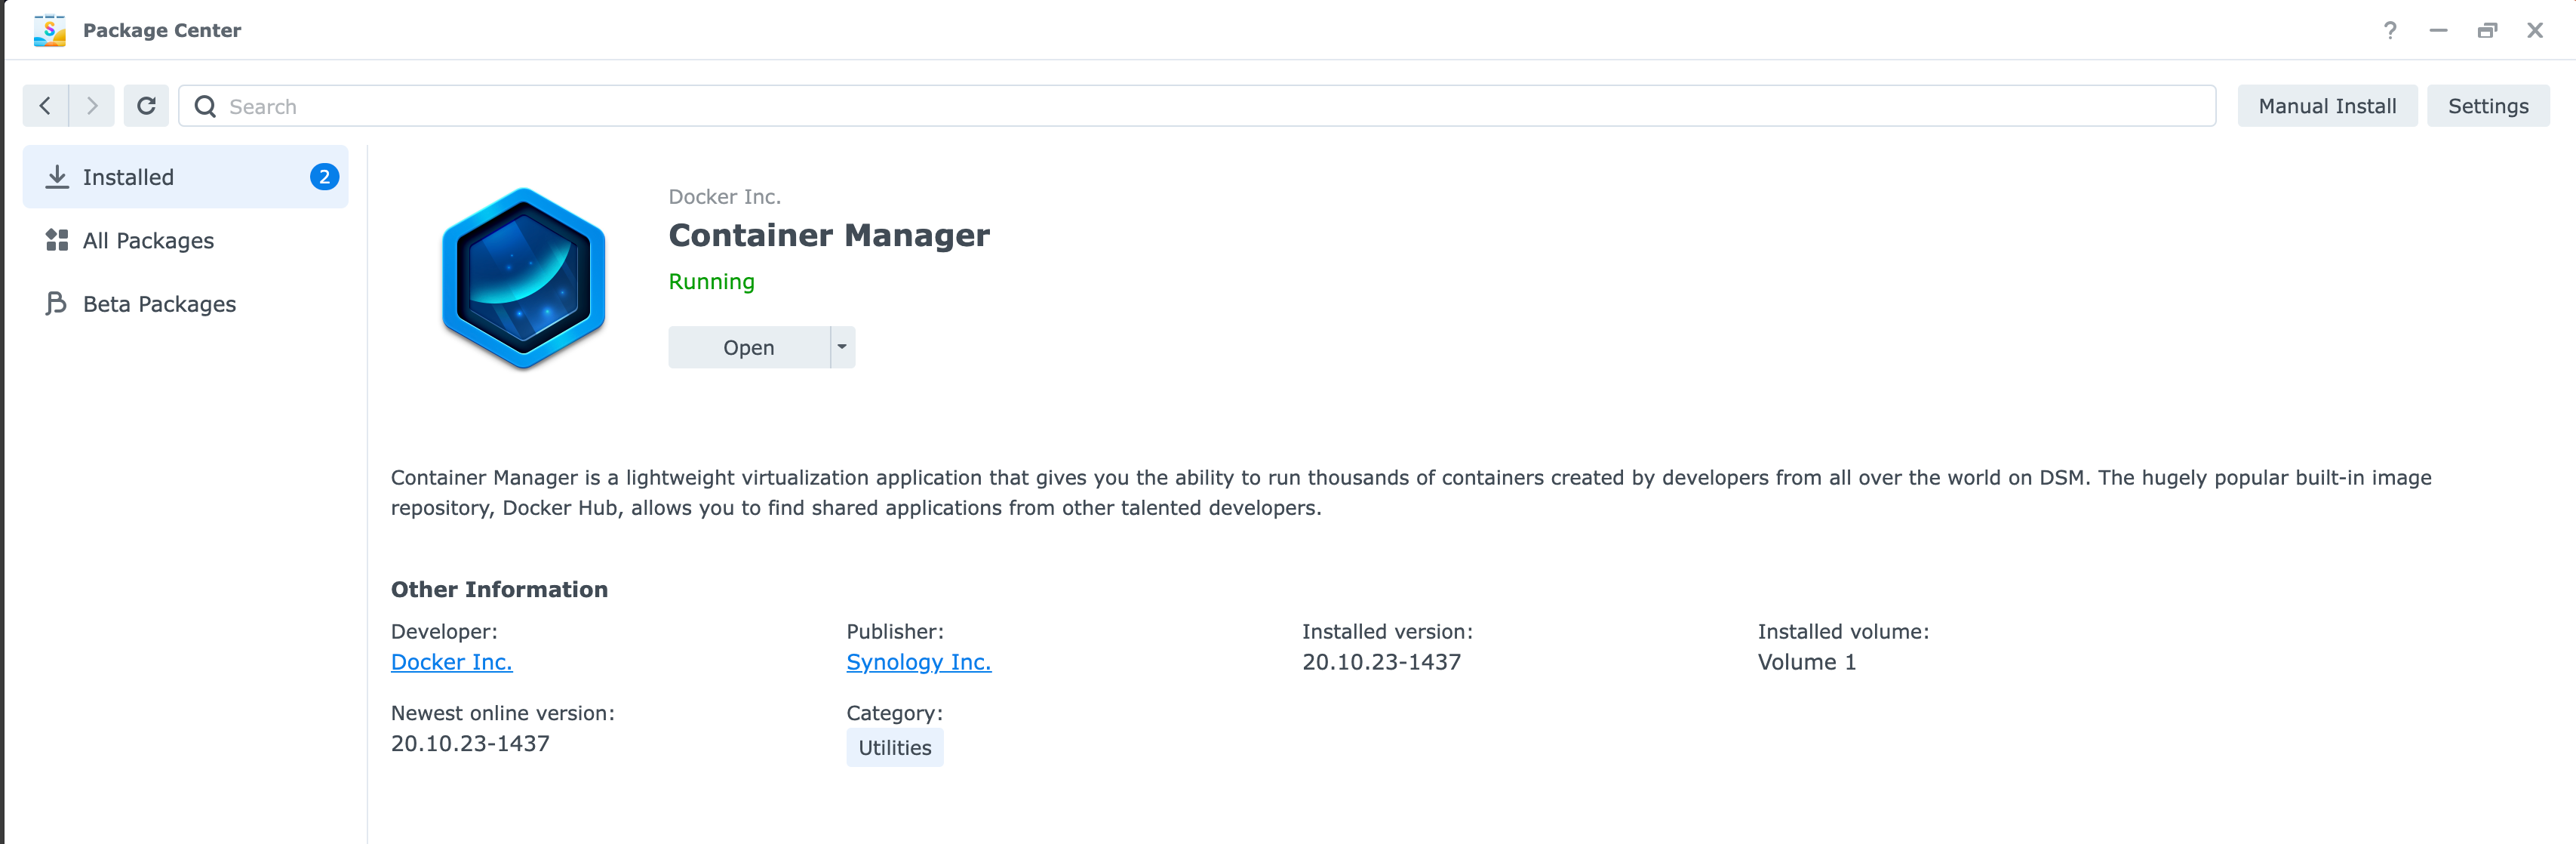
Task: Open the Container Manager package
Action: coord(748,347)
